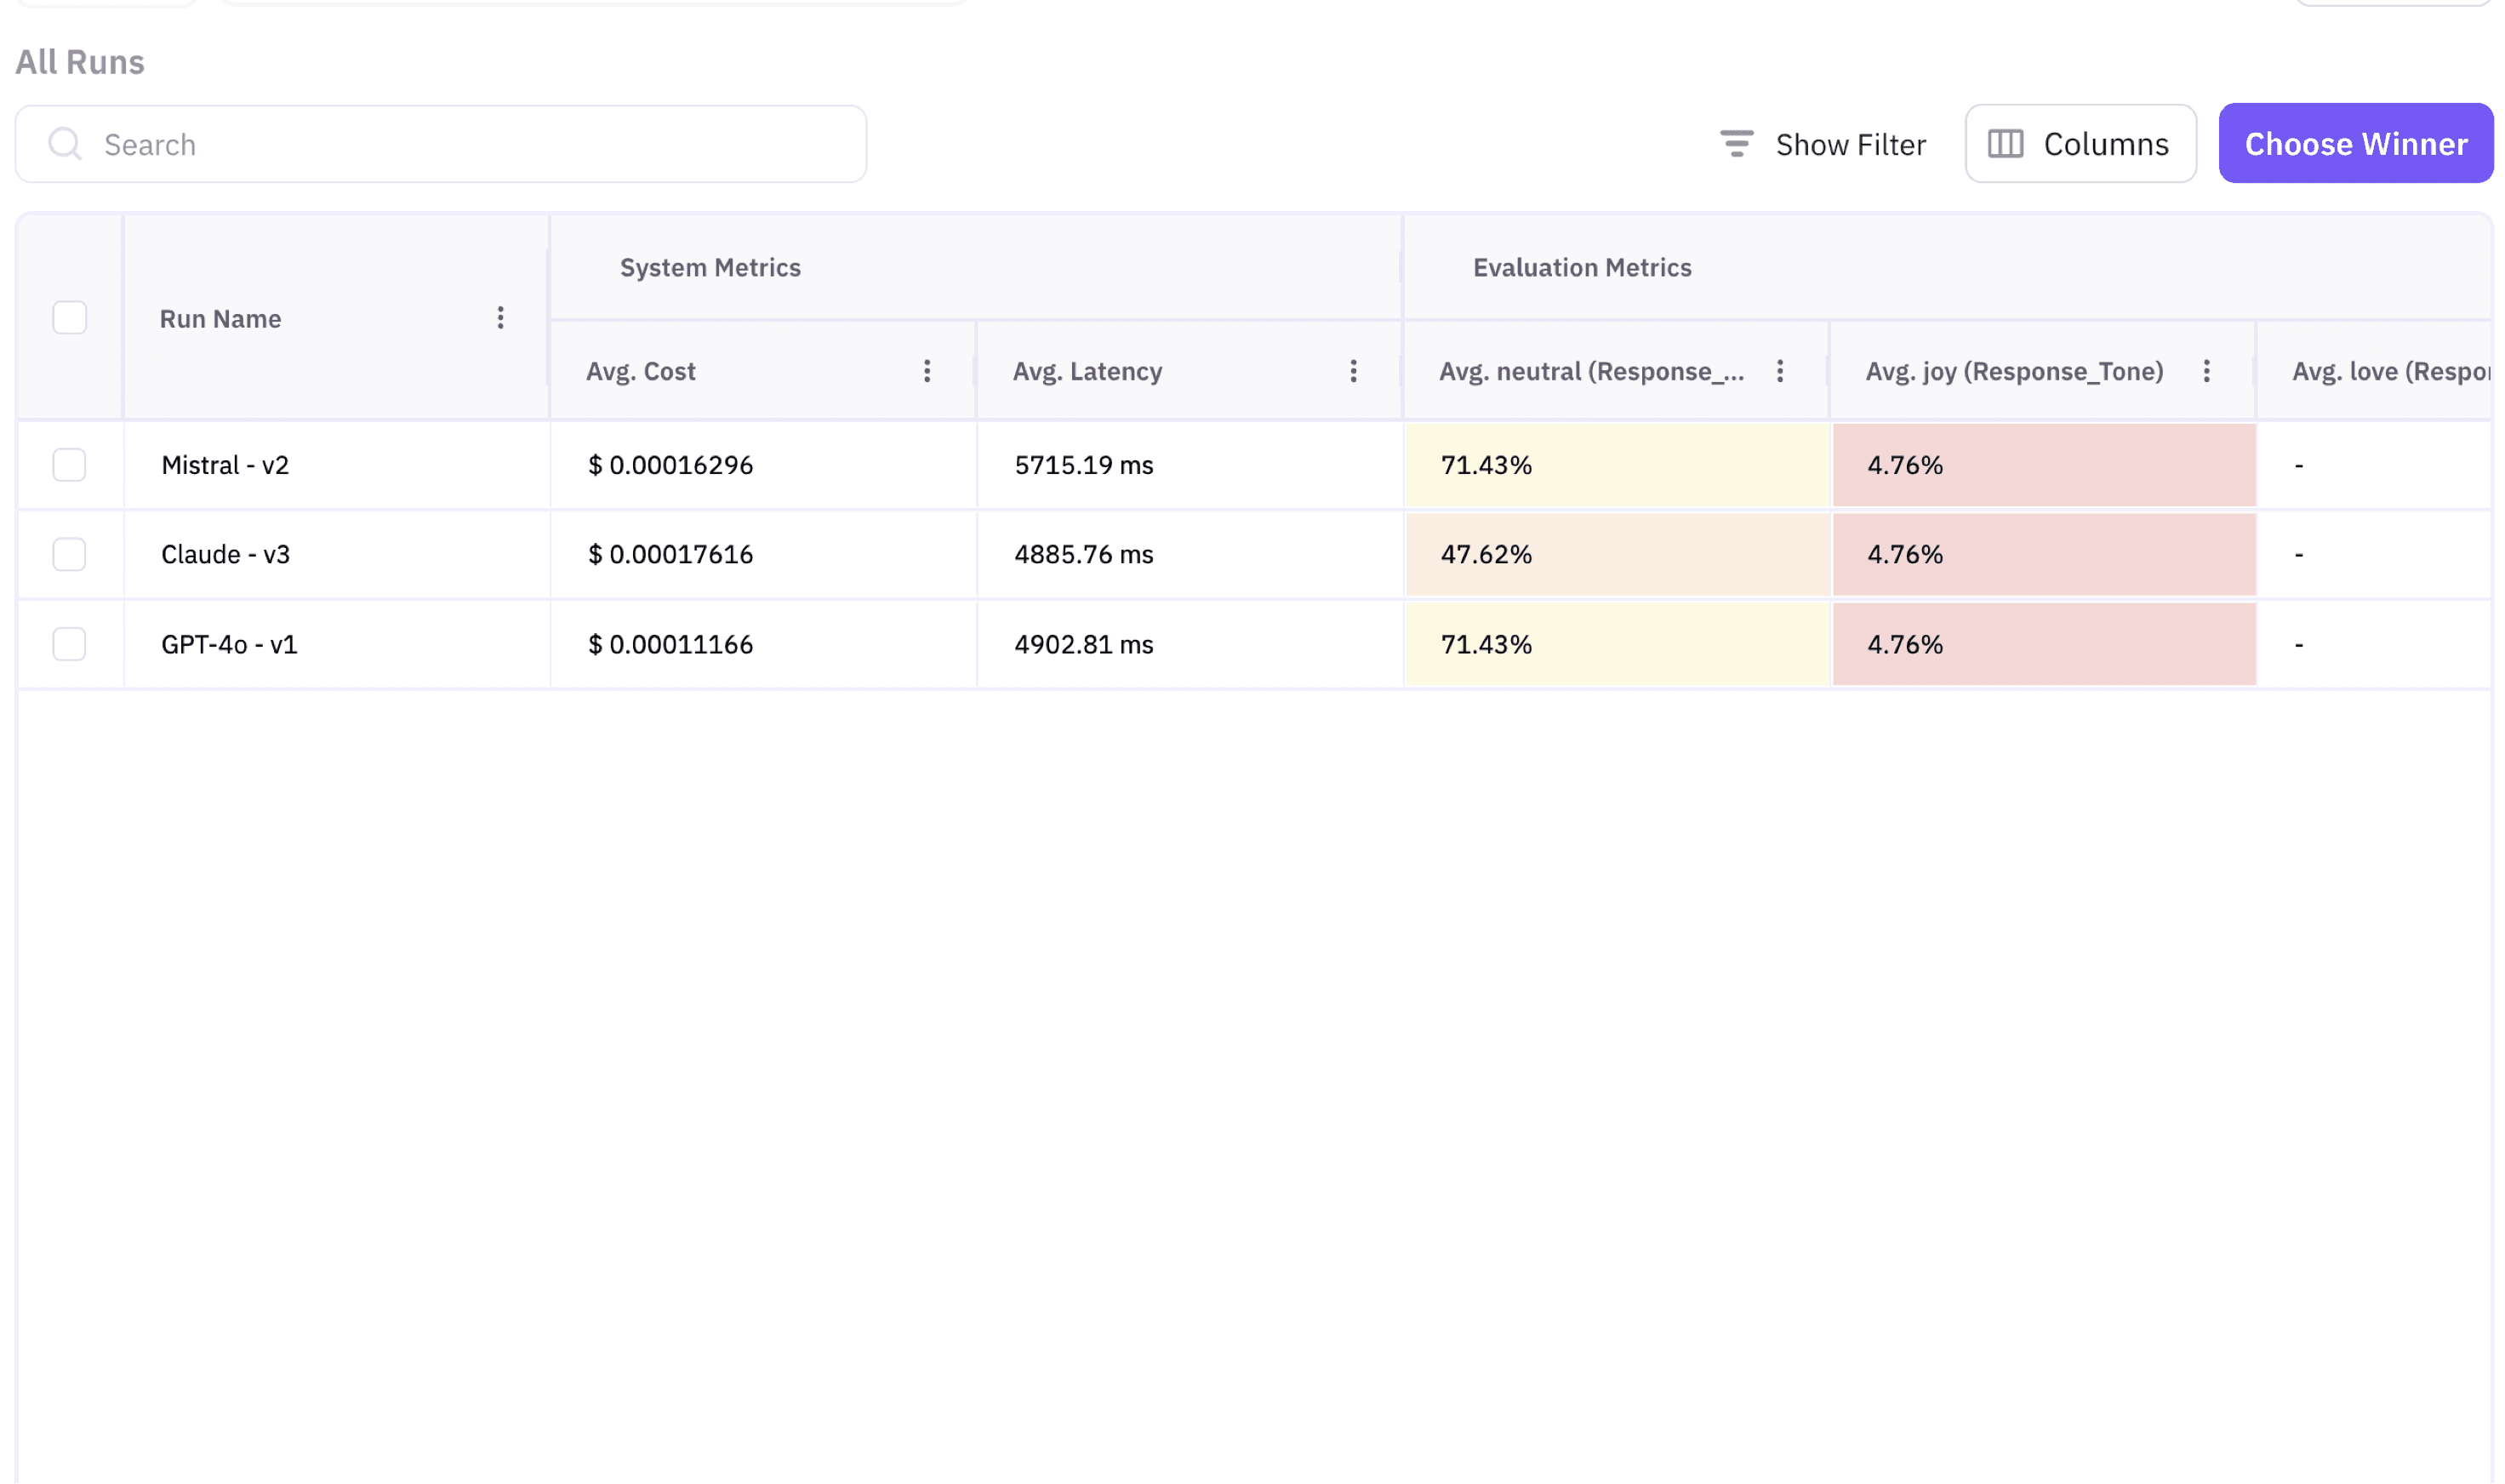
Task: Select the yellow 71.43% neutral cell for Mistral
Action: coord(1616,464)
